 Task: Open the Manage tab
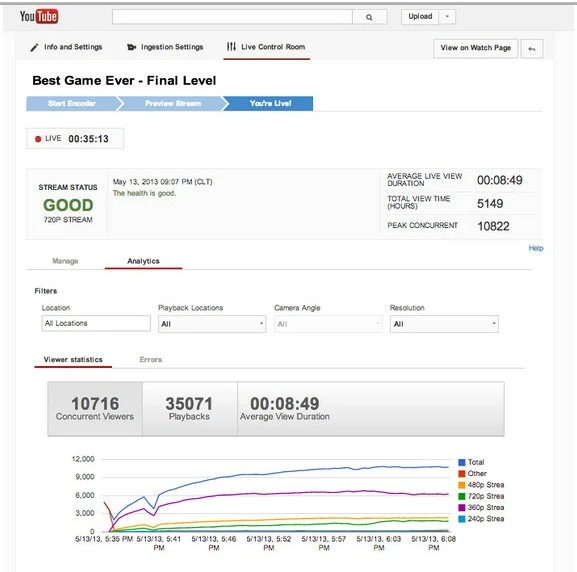click(x=65, y=261)
